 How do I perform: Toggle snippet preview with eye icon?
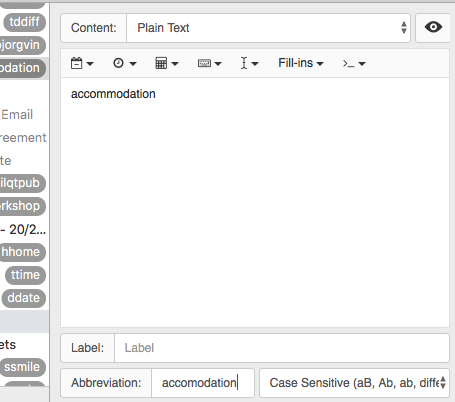[433, 27]
